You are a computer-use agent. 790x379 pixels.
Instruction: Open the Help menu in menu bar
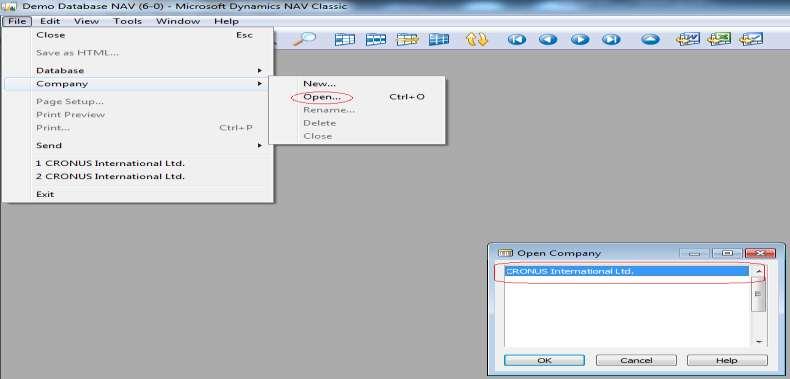pos(226,21)
